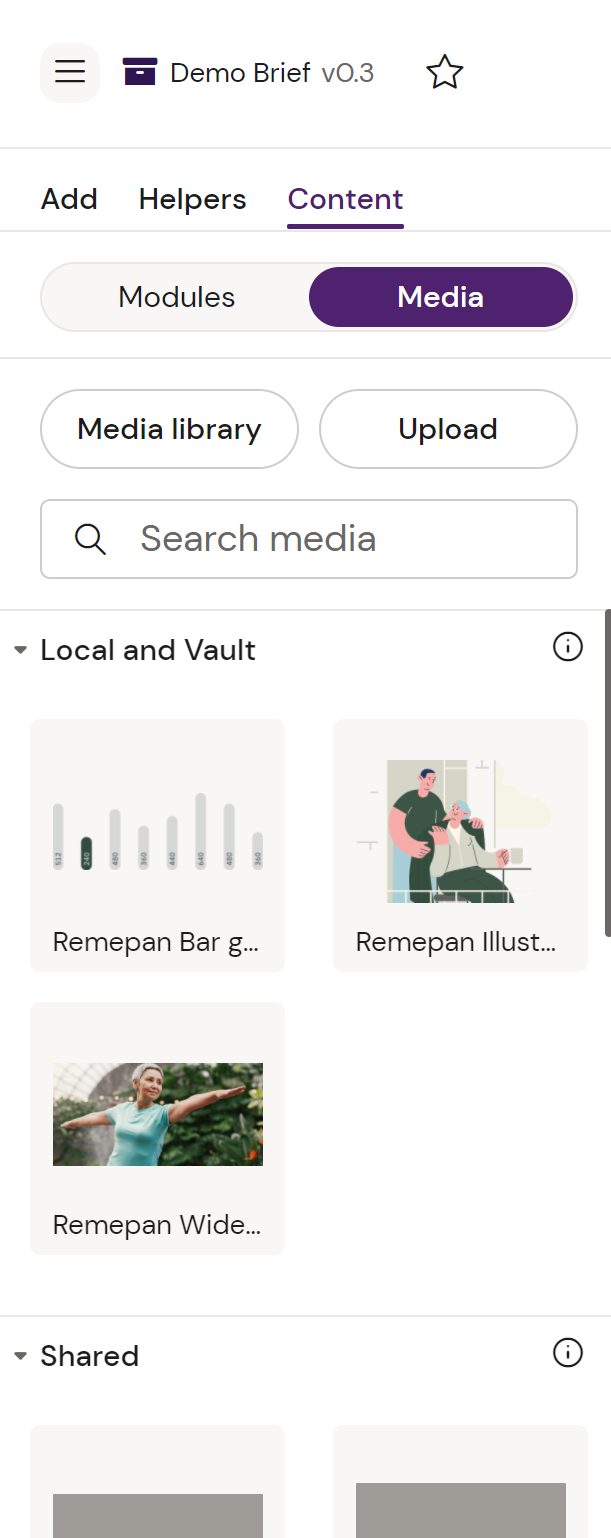
Task: Select the Content tab
Action: click(x=345, y=199)
